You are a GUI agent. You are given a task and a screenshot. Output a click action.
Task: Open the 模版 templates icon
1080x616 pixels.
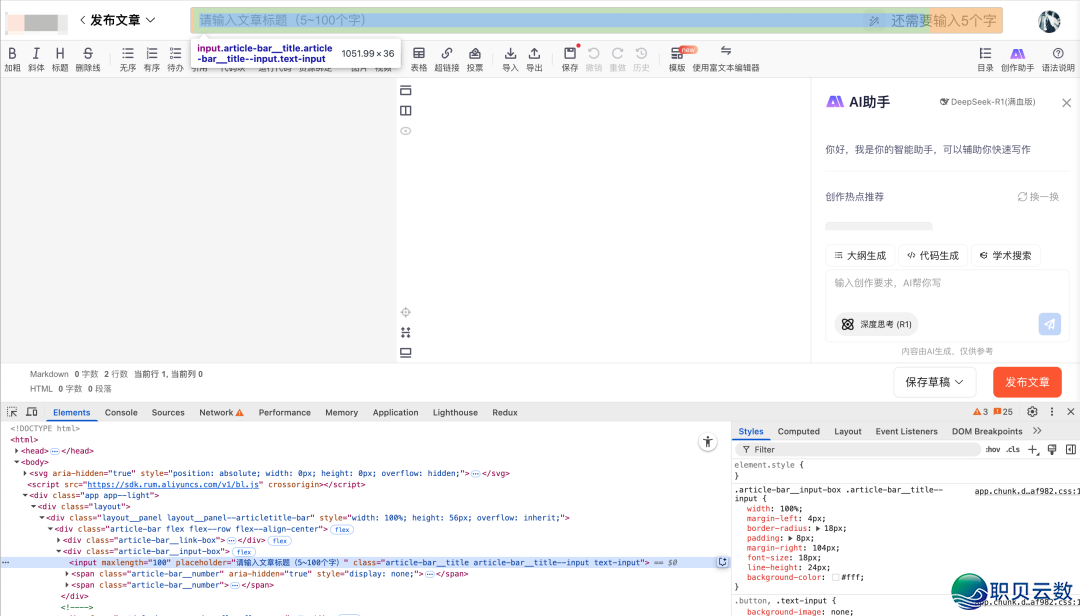click(677, 54)
